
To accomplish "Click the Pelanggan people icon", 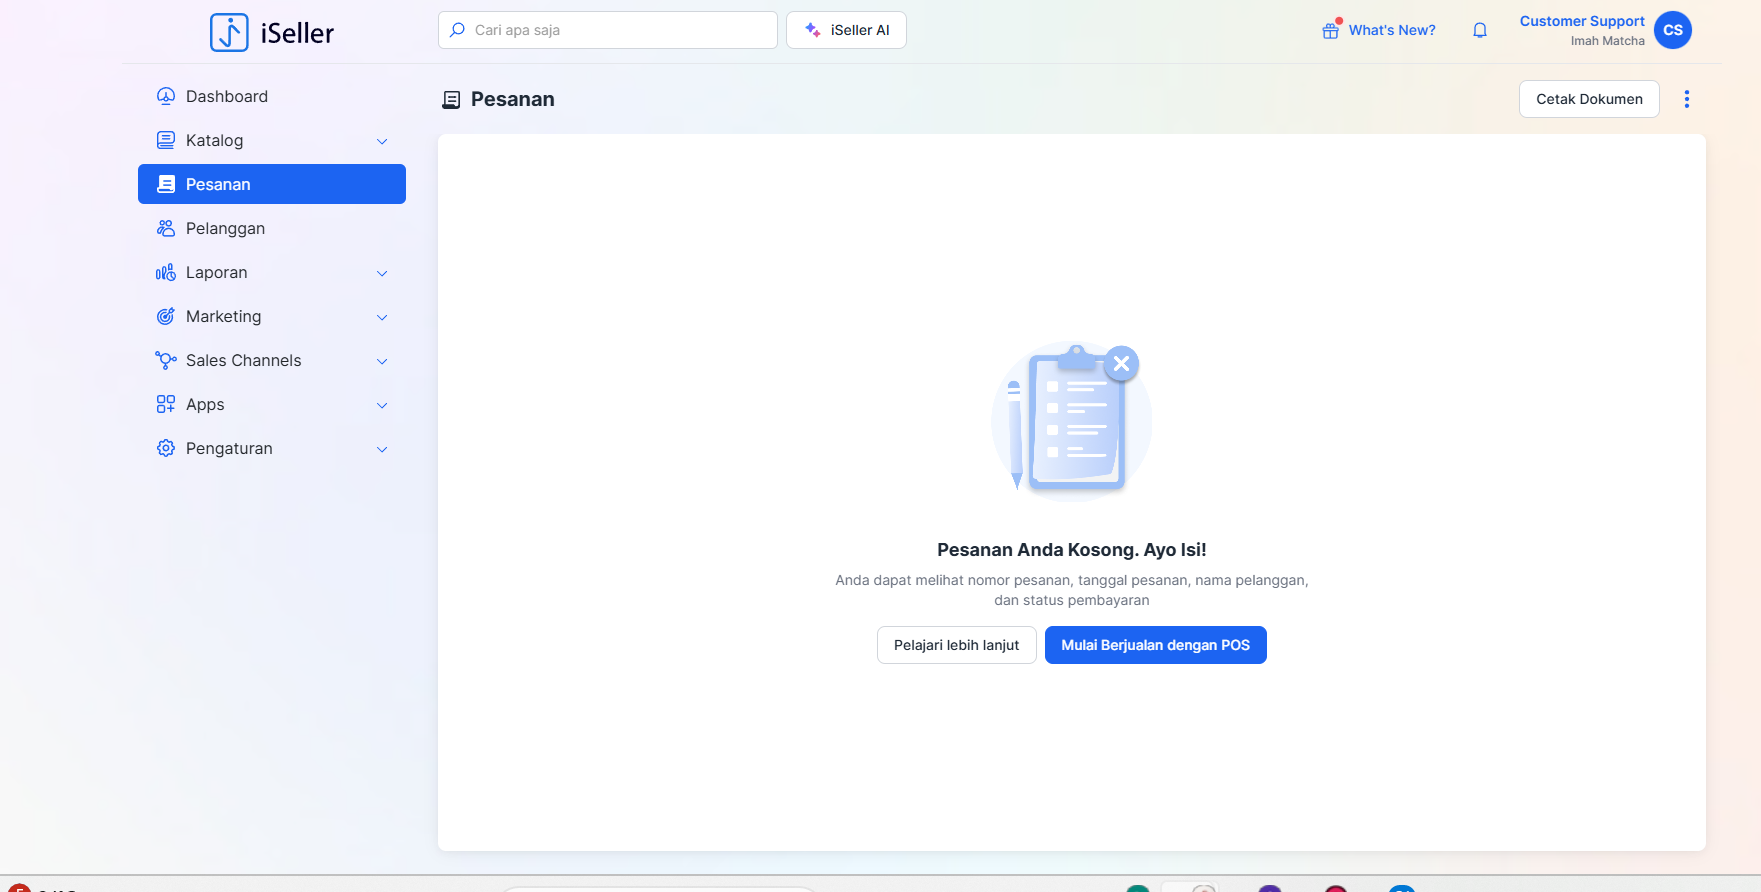I will pyautogui.click(x=166, y=228).
